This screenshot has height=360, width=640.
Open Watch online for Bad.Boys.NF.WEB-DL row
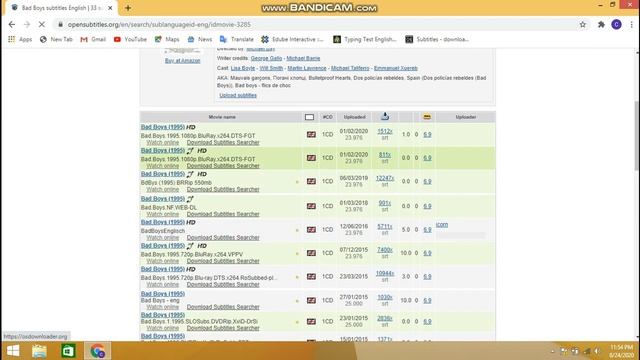point(162,214)
